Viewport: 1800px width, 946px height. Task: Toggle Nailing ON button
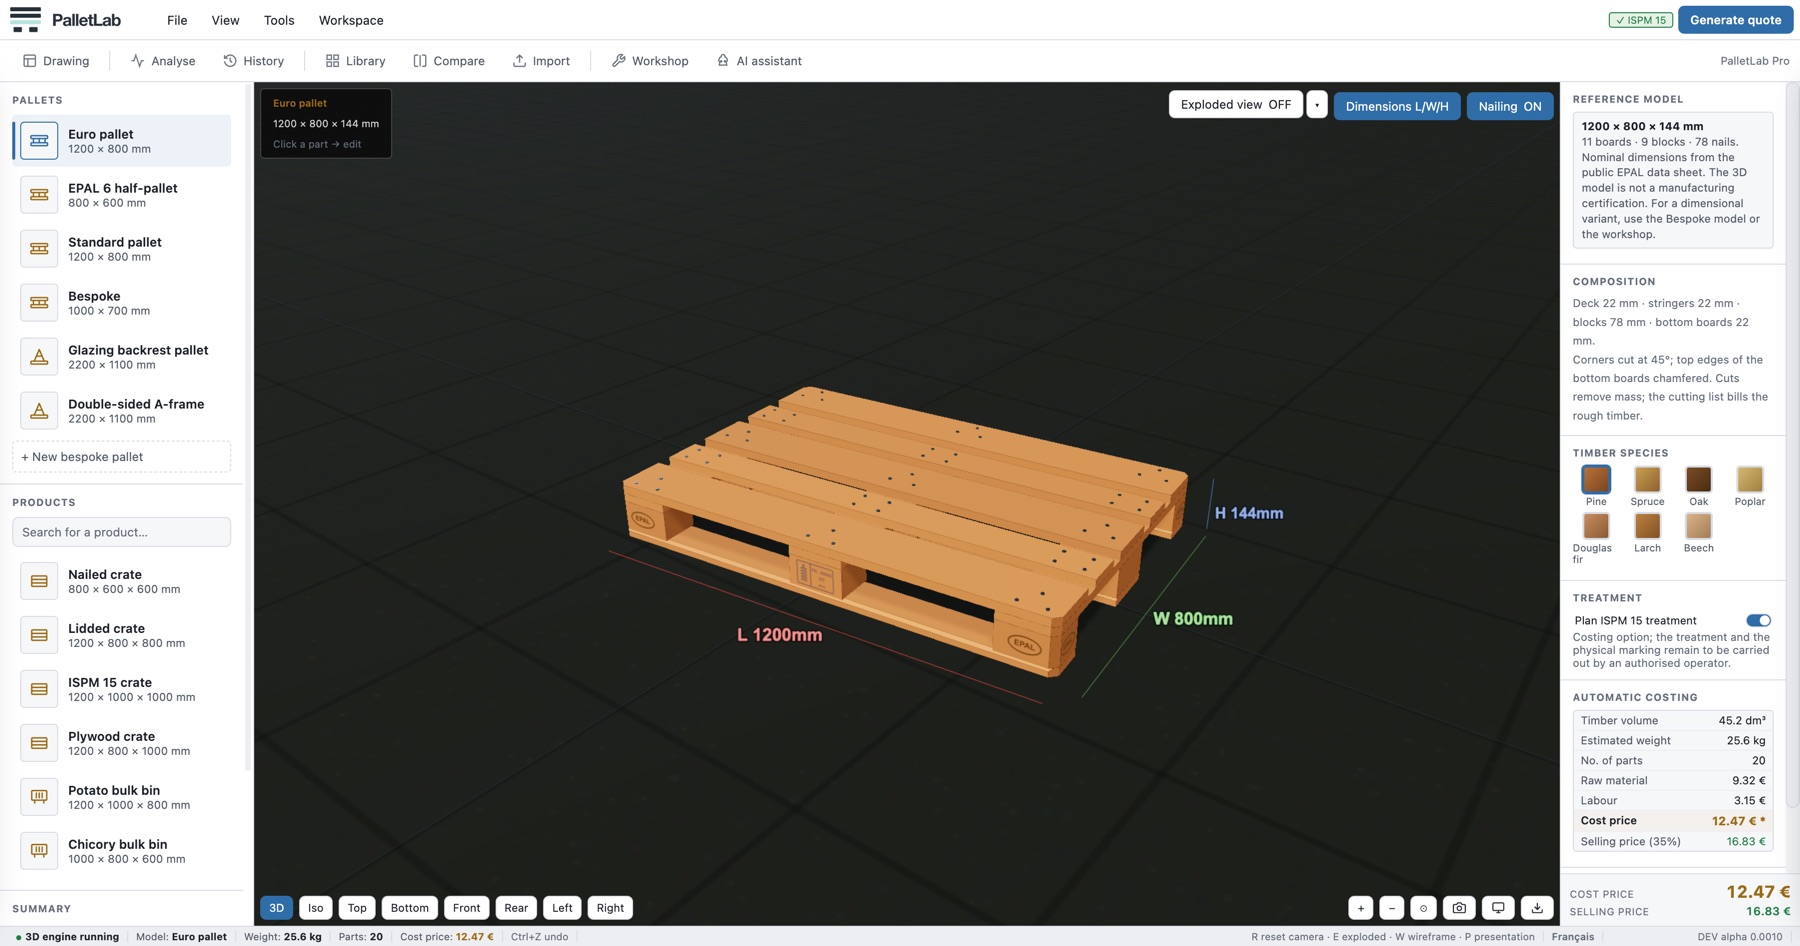[1510, 106]
